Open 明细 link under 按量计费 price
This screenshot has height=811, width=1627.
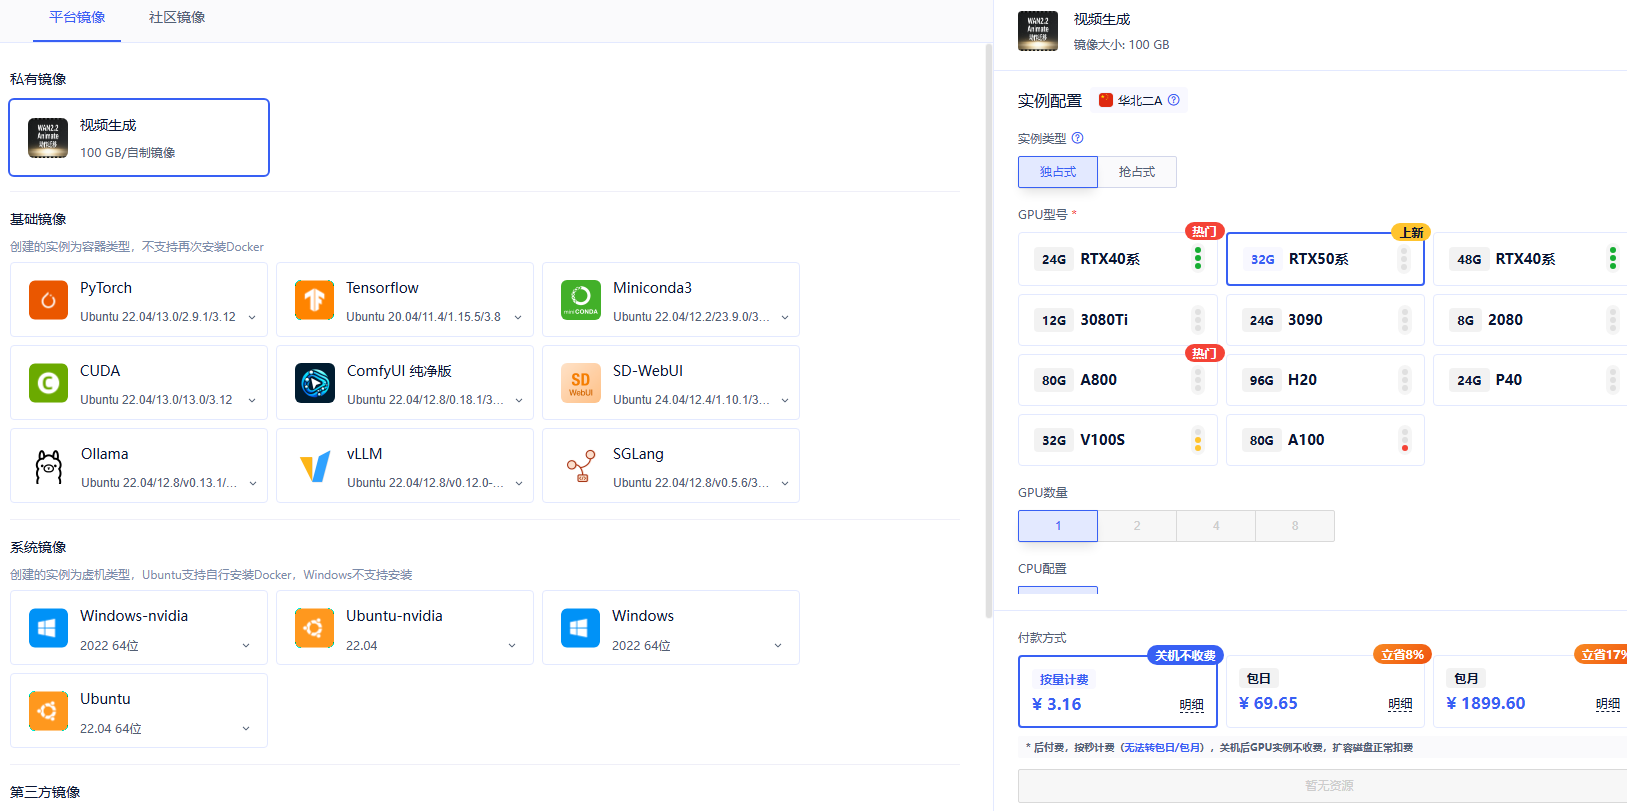1191,705
